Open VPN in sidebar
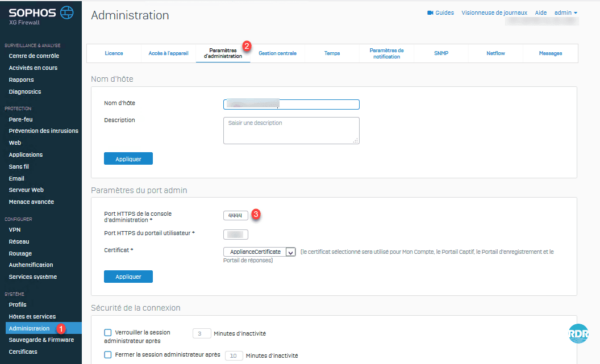This screenshot has width=600, height=364. tap(15, 230)
